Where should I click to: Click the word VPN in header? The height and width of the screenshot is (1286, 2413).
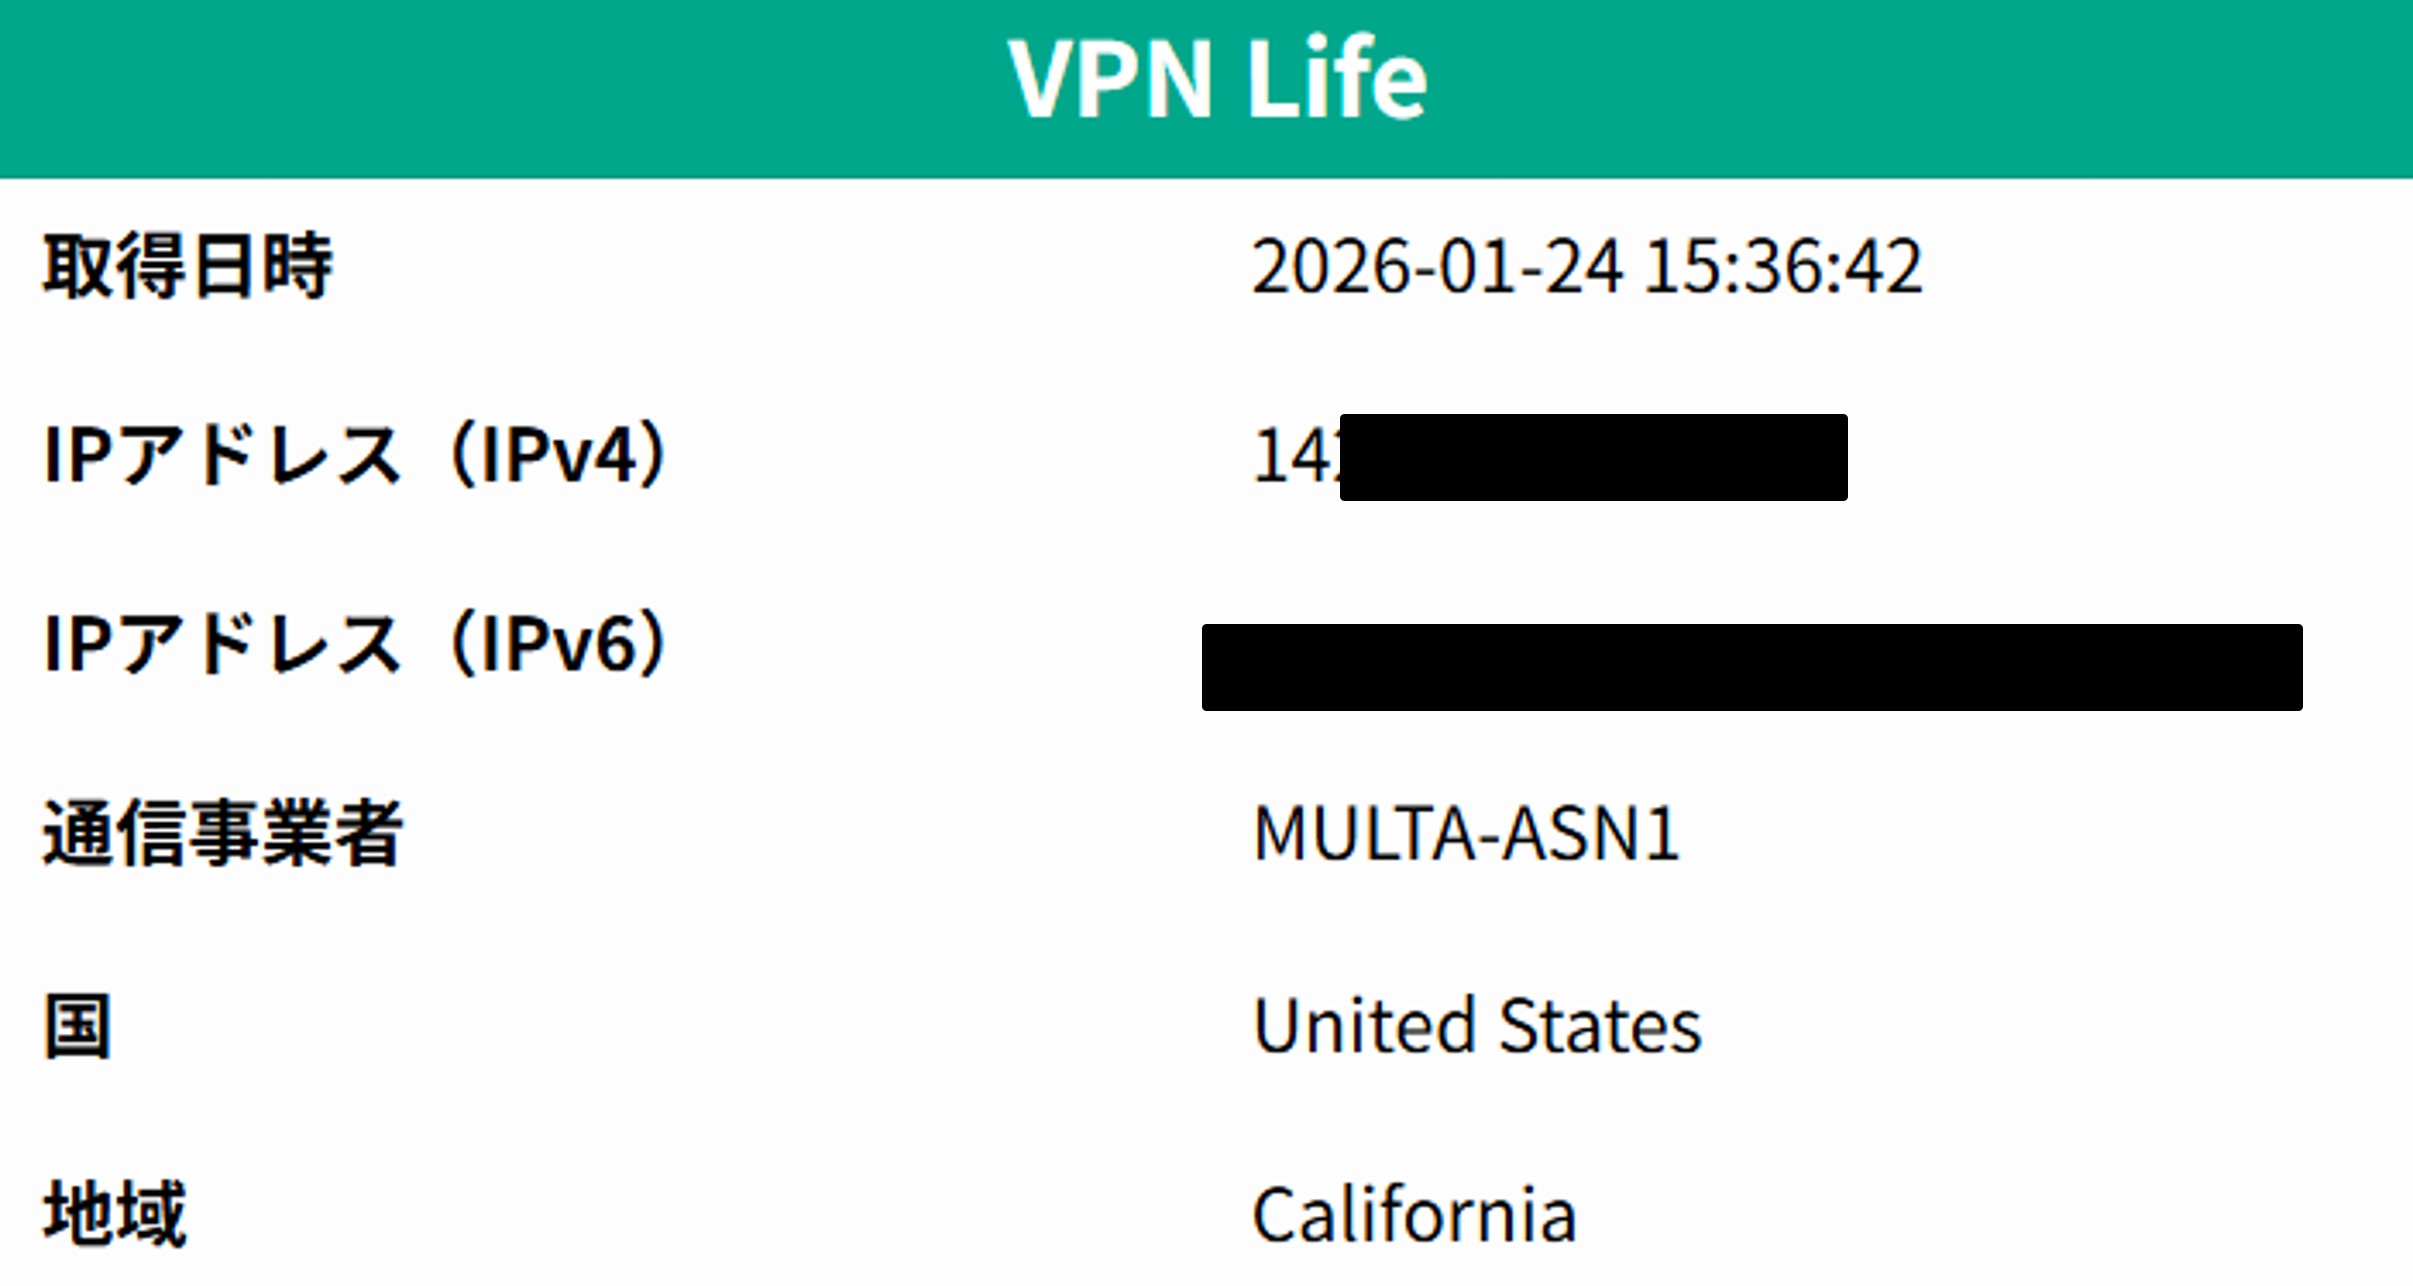1110,78
